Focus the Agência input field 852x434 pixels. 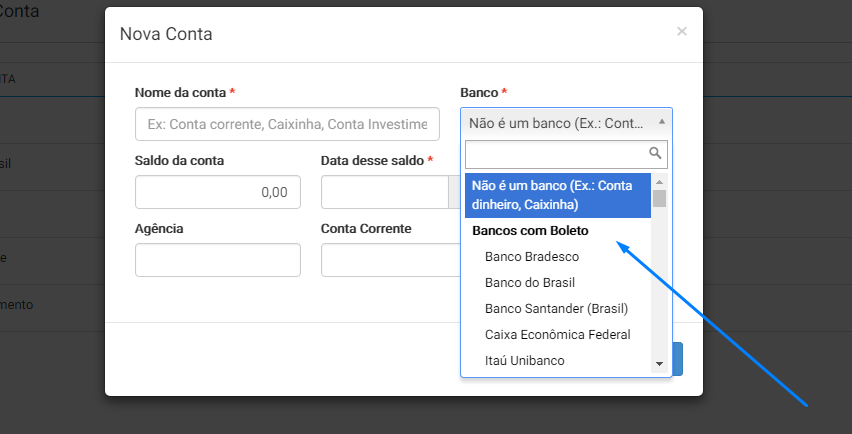217,260
